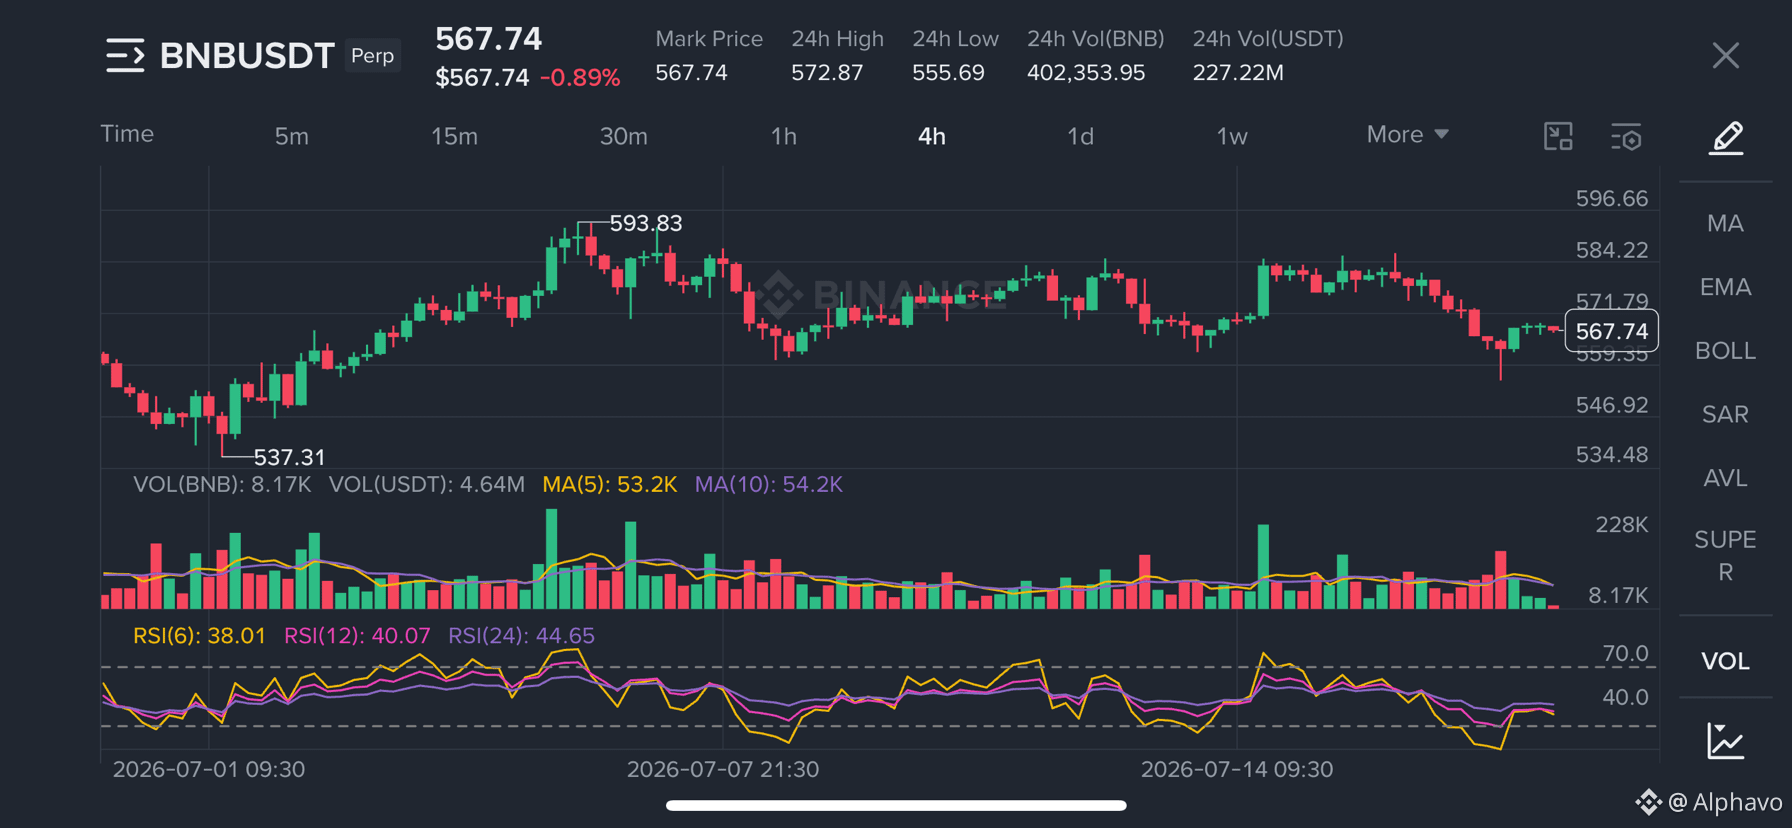Tap the current price label 567.74 on axis
Screen dimensions: 1792x828
(1611, 331)
